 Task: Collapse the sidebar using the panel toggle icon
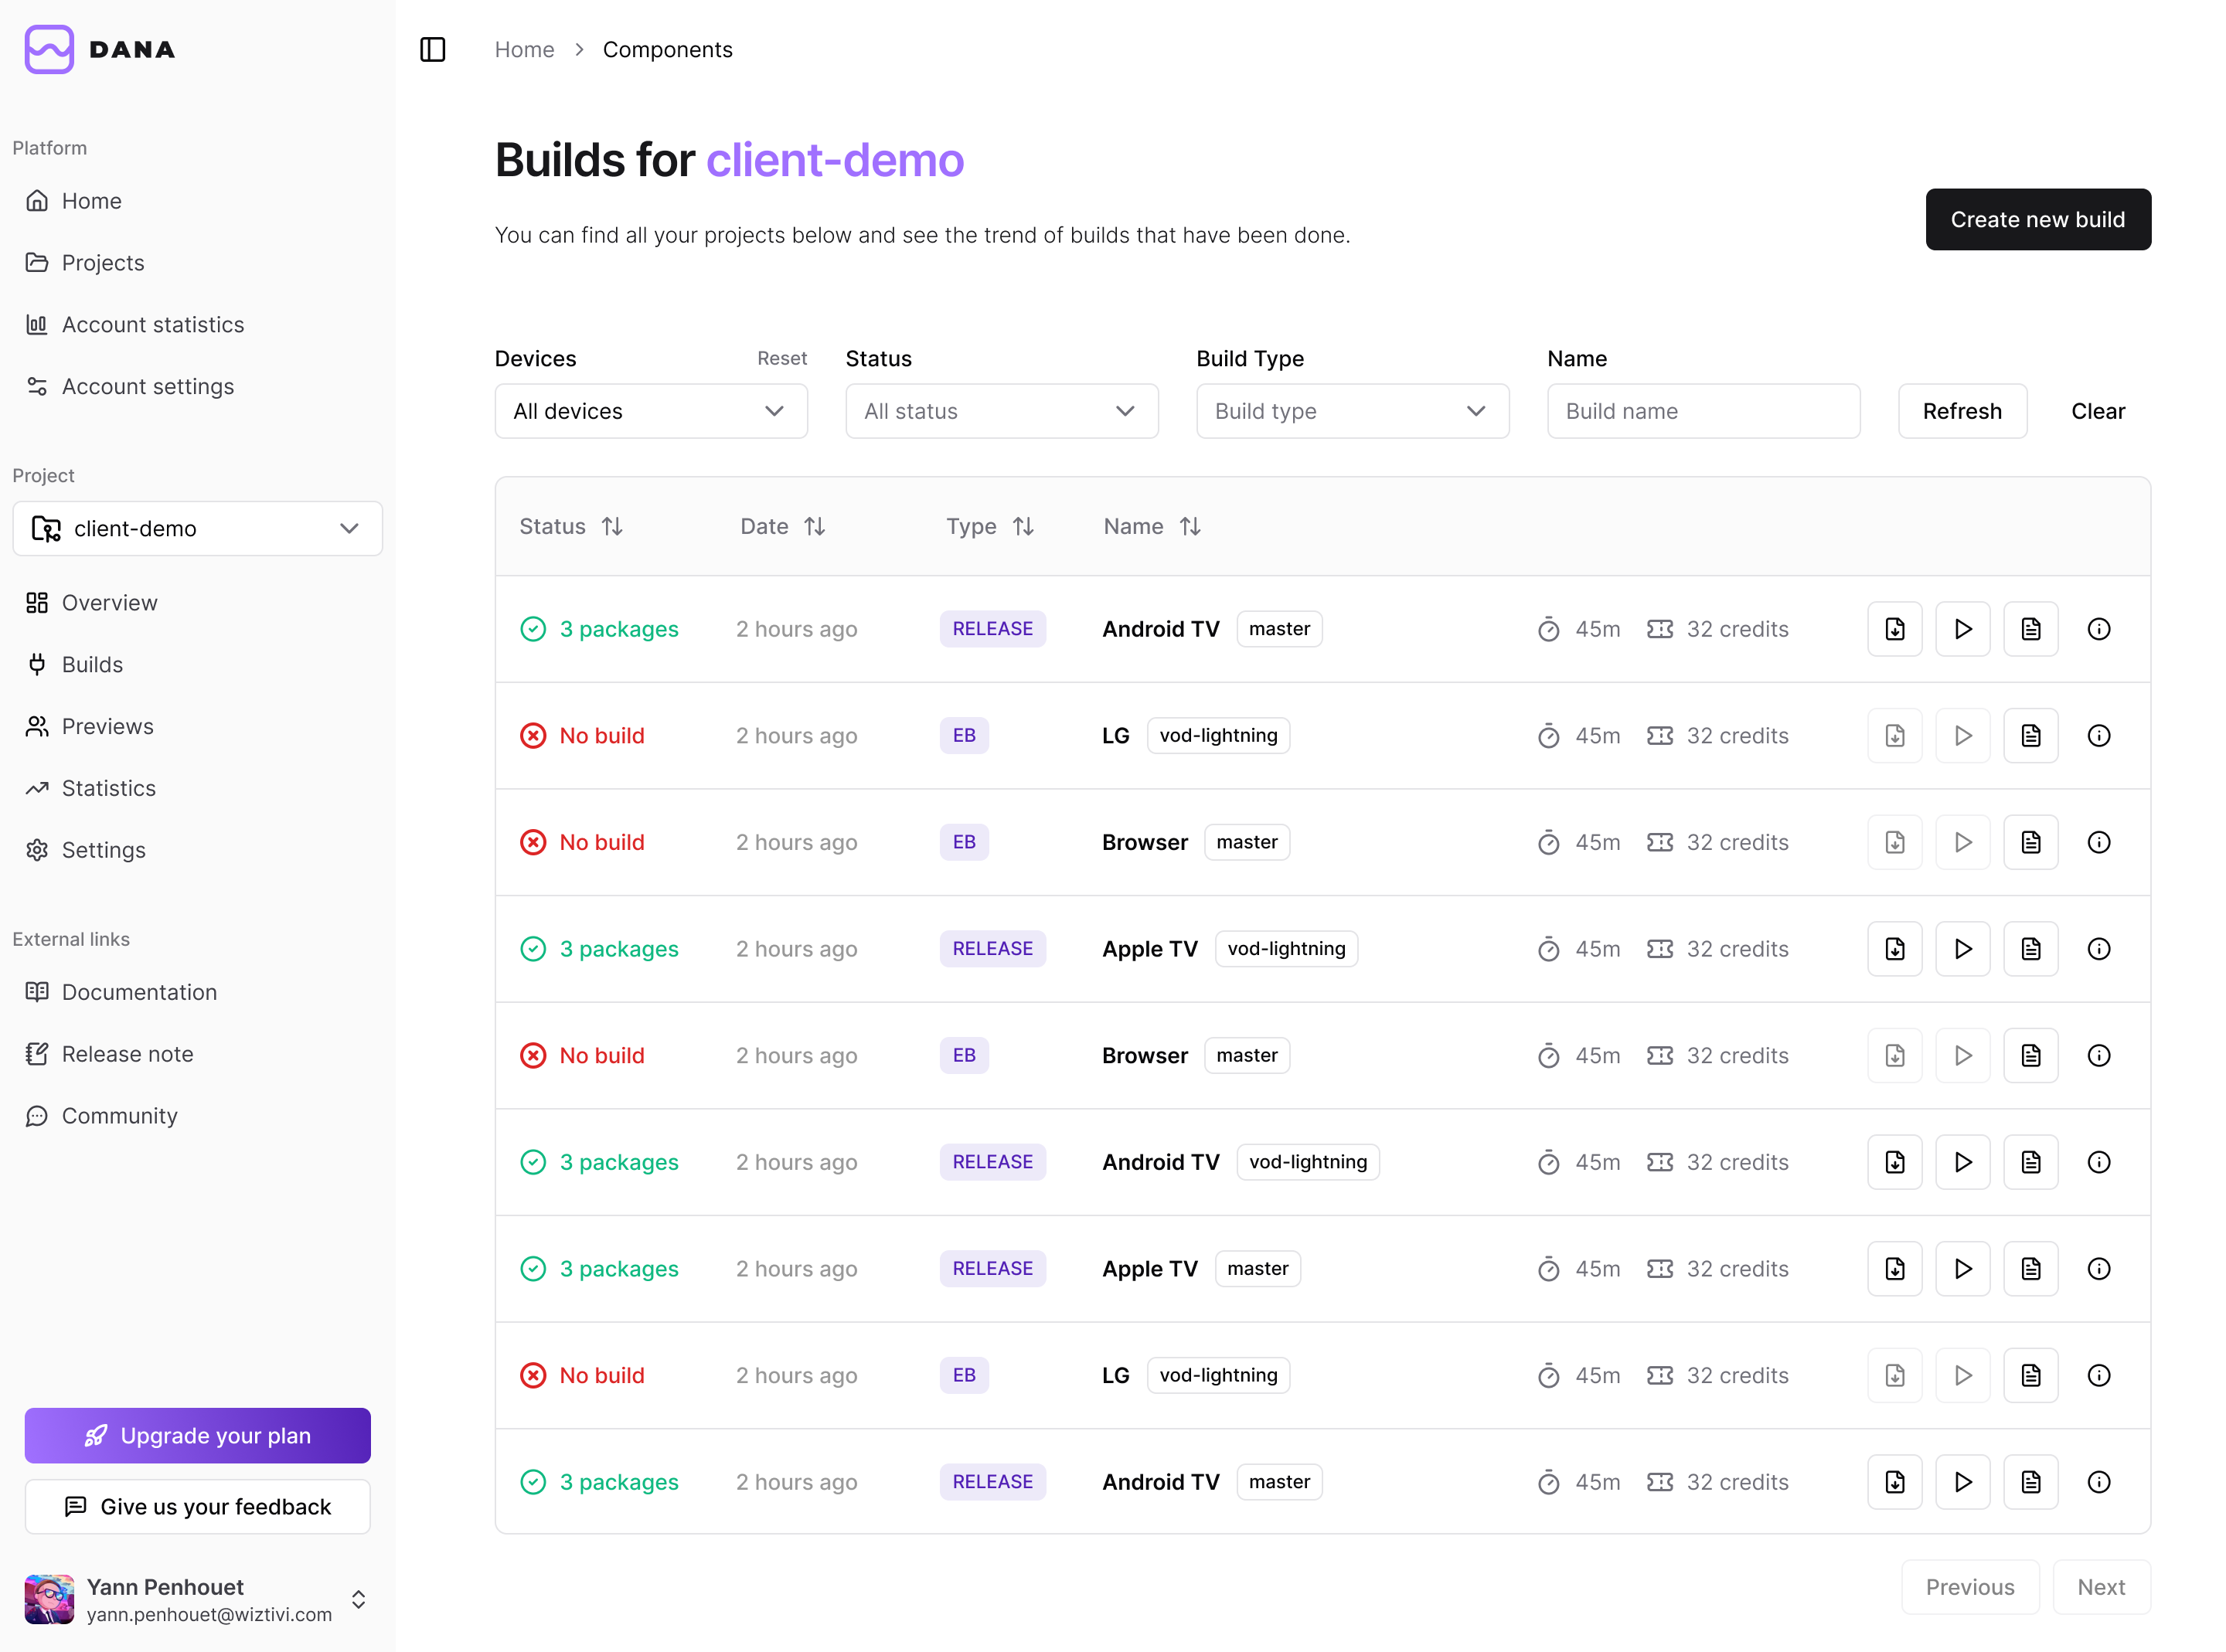(x=433, y=49)
